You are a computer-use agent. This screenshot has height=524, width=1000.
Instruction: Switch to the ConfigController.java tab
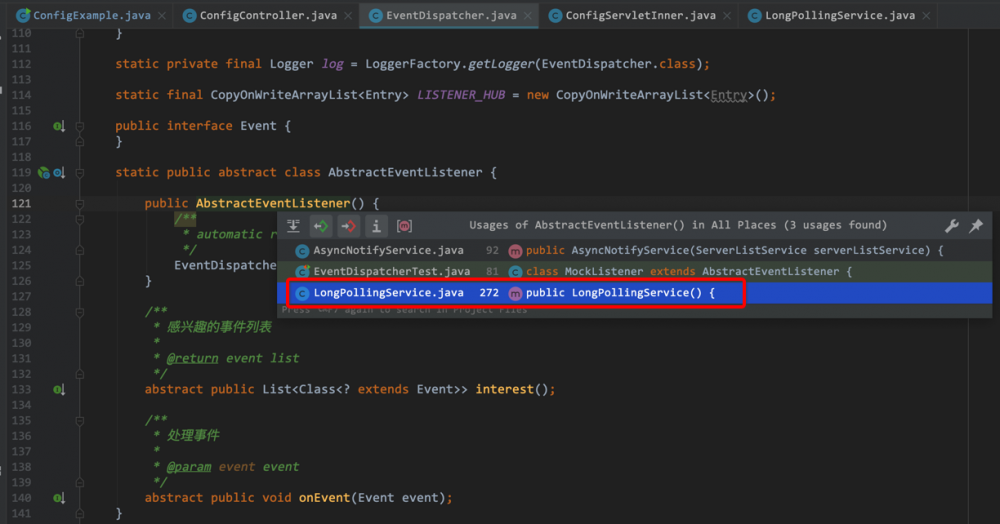268,15
